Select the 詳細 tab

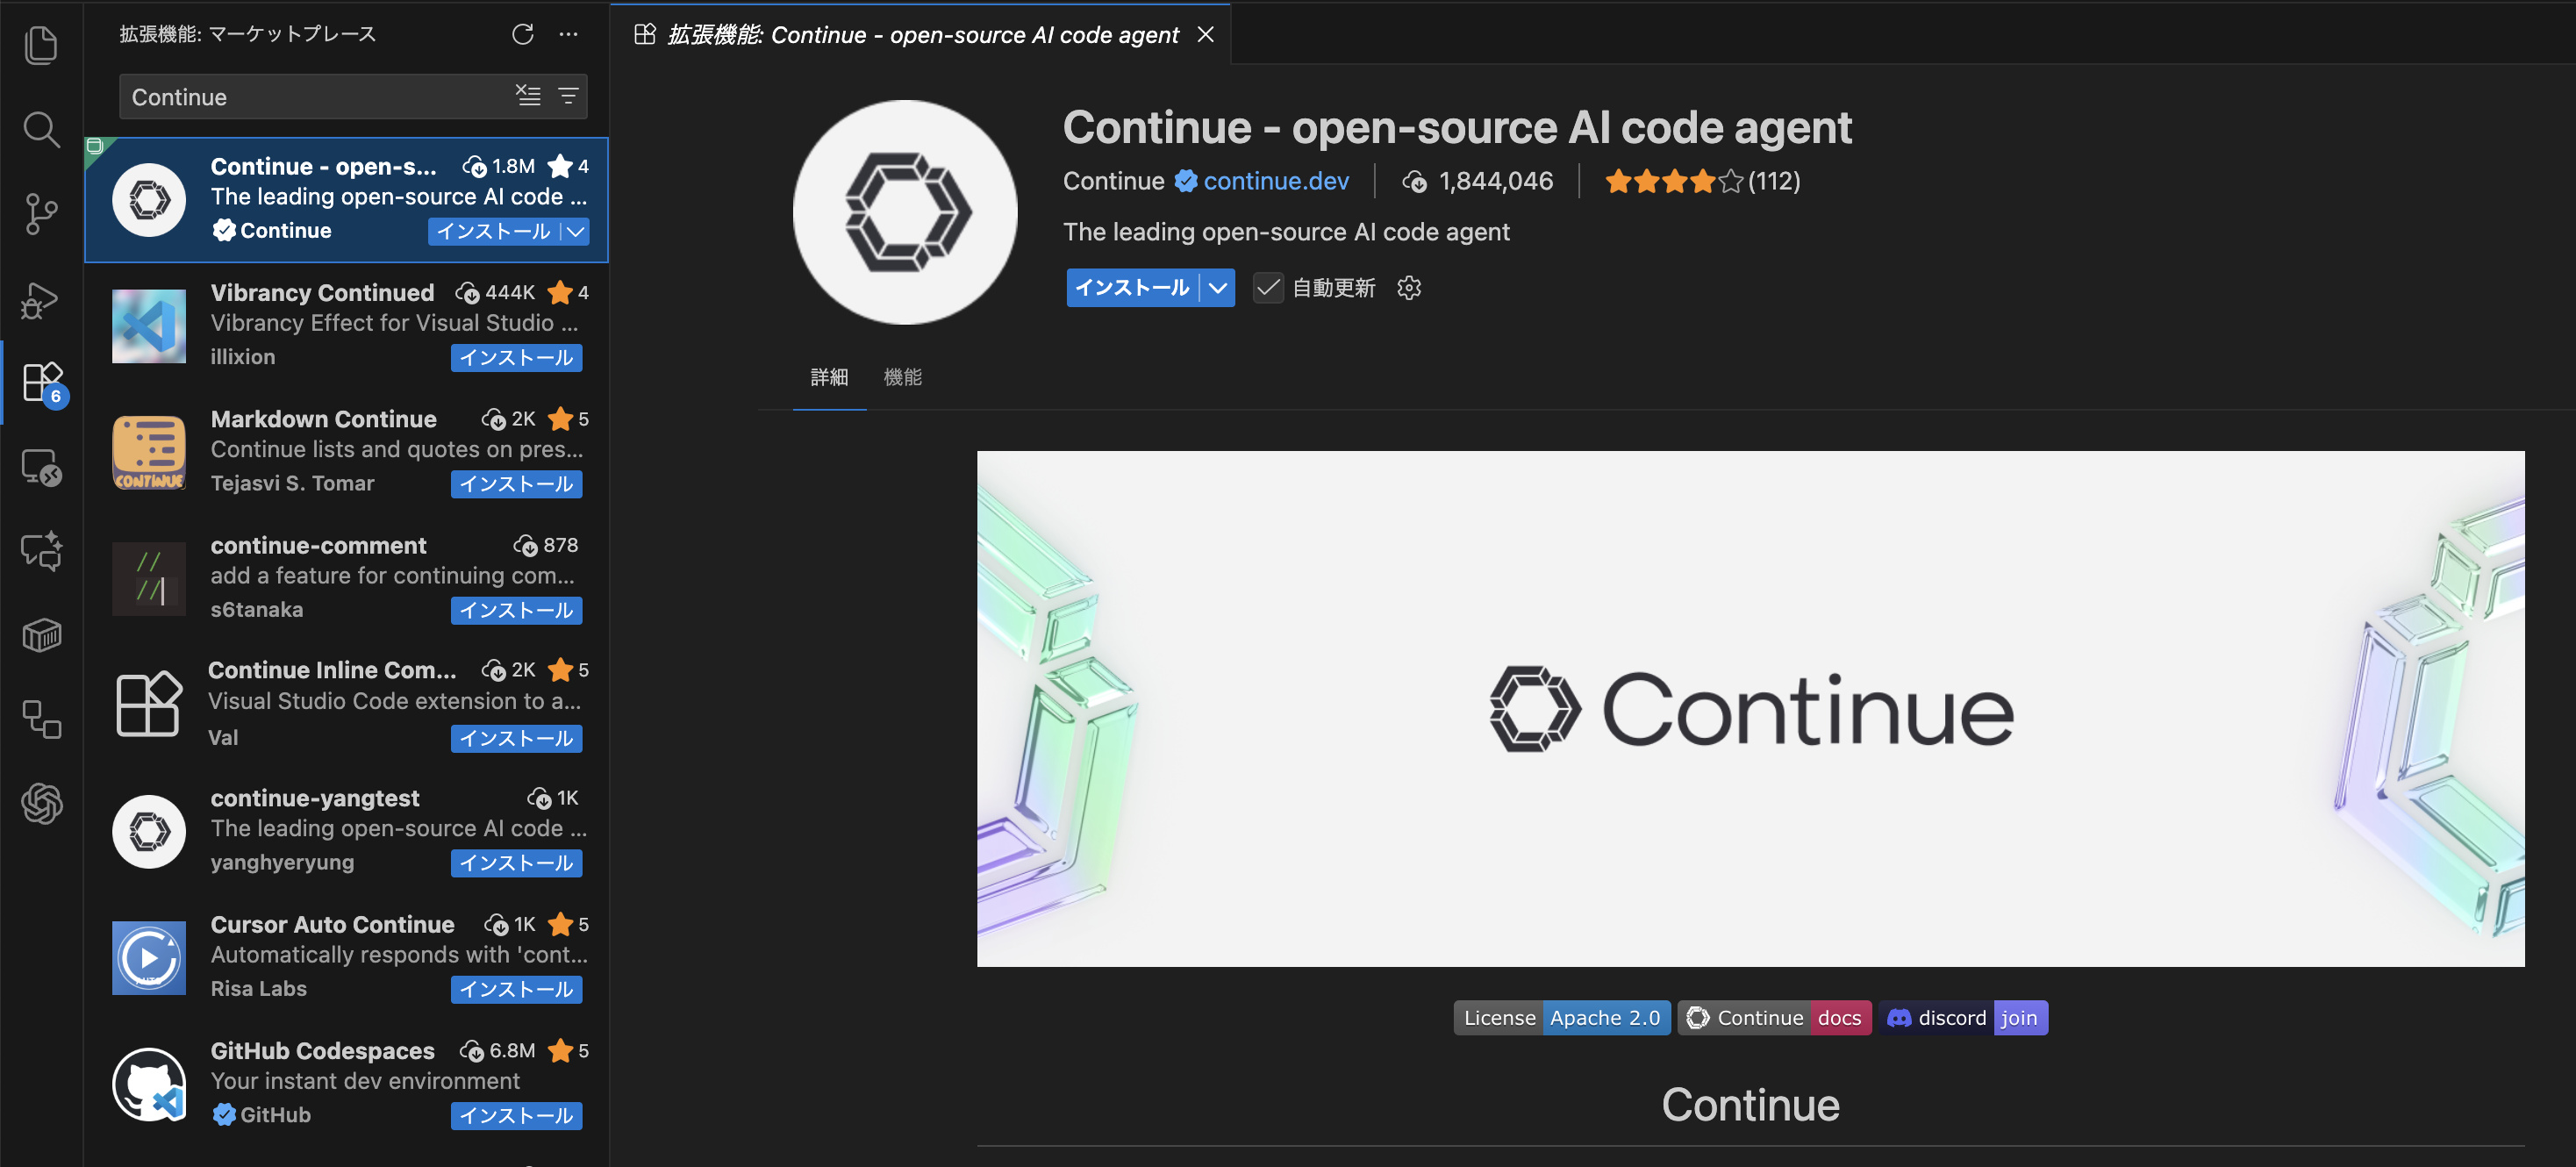829,377
